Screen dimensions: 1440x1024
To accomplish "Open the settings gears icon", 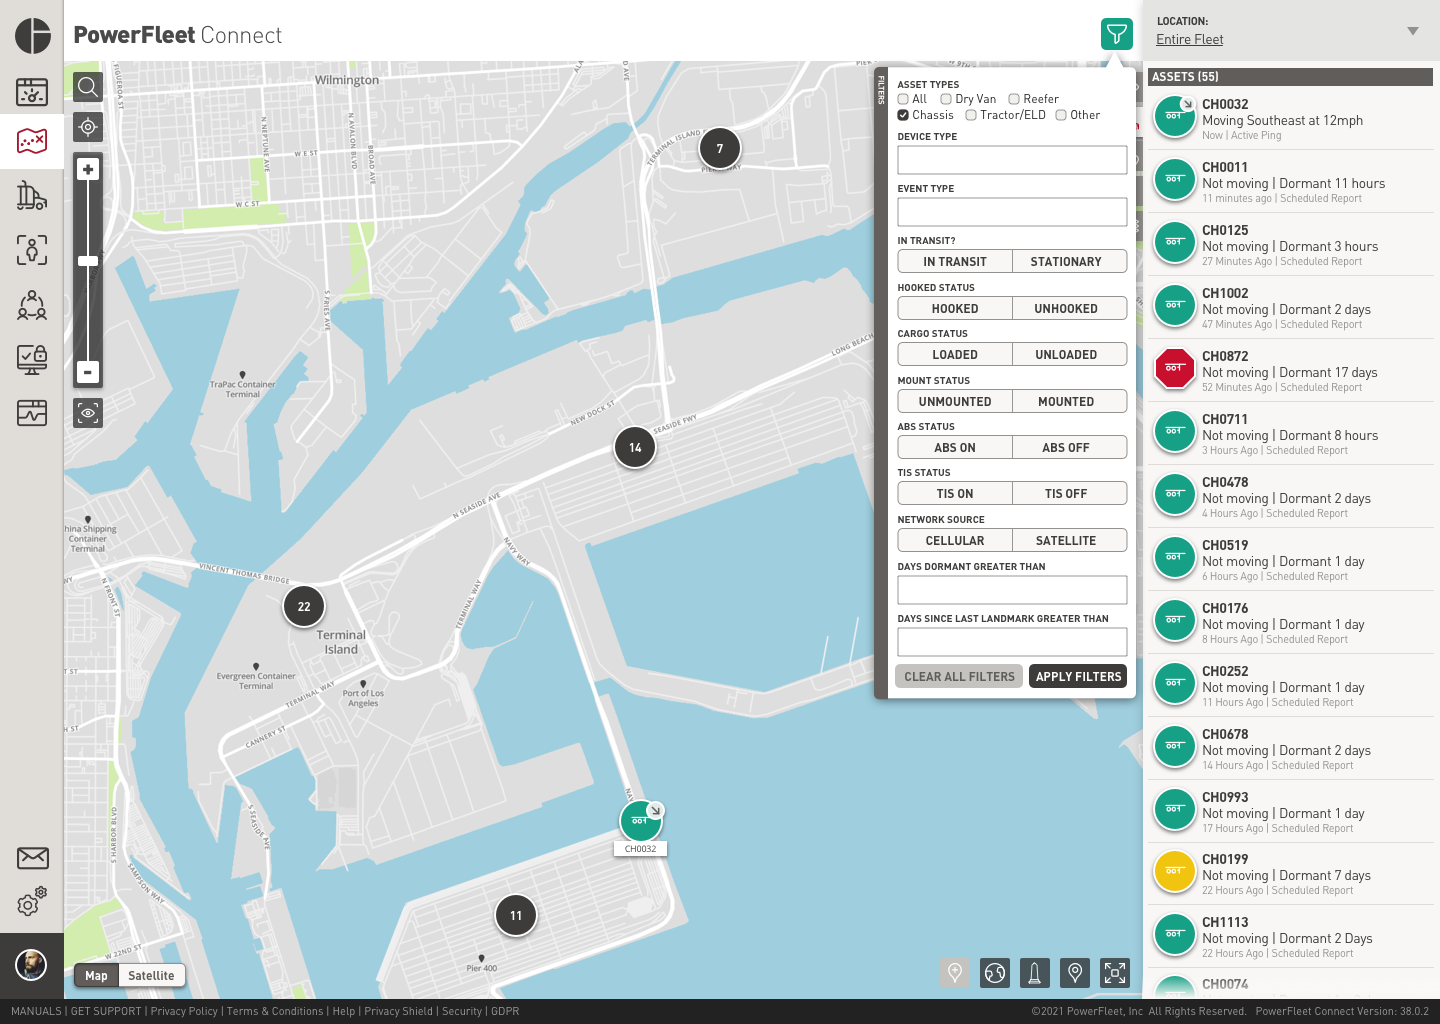I will (x=32, y=902).
